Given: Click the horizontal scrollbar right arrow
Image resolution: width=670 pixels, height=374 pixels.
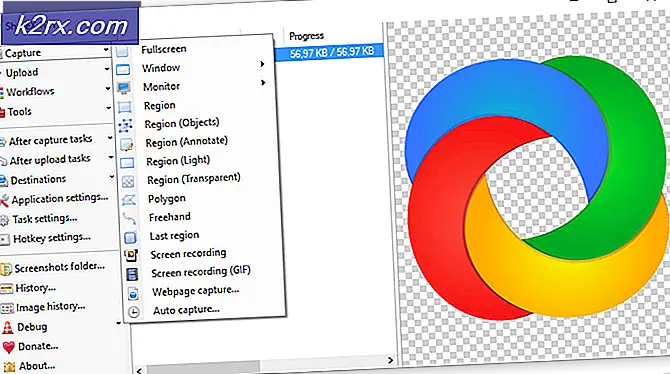Looking at the screenshot, I should [390, 360].
